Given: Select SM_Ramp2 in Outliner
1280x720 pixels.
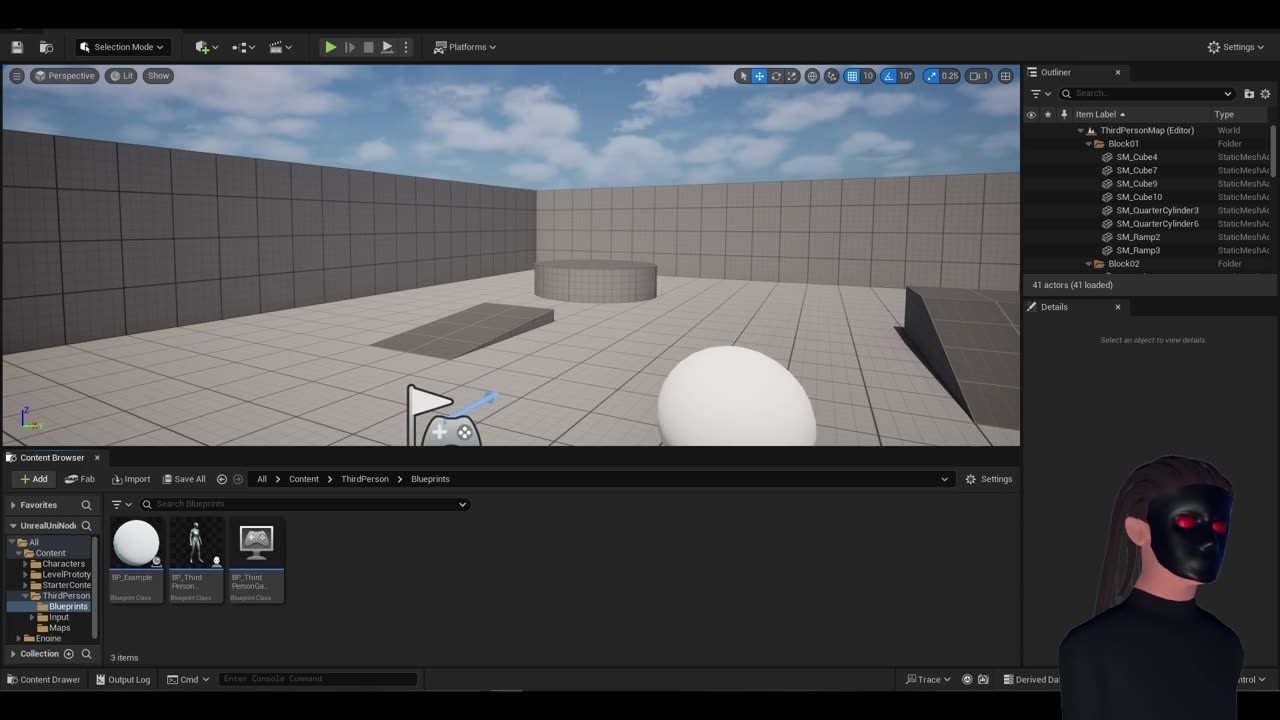Looking at the screenshot, I should tap(1138, 237).
